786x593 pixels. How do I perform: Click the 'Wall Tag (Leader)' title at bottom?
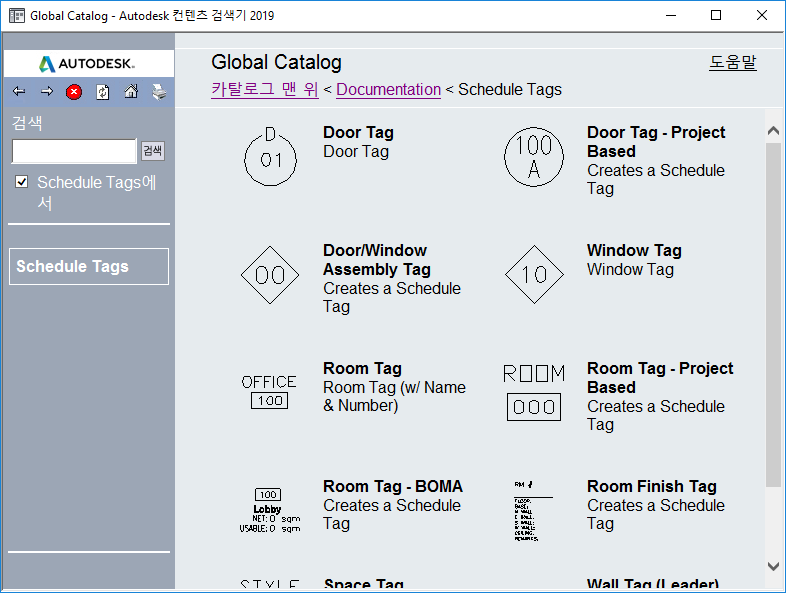(653, 583)
